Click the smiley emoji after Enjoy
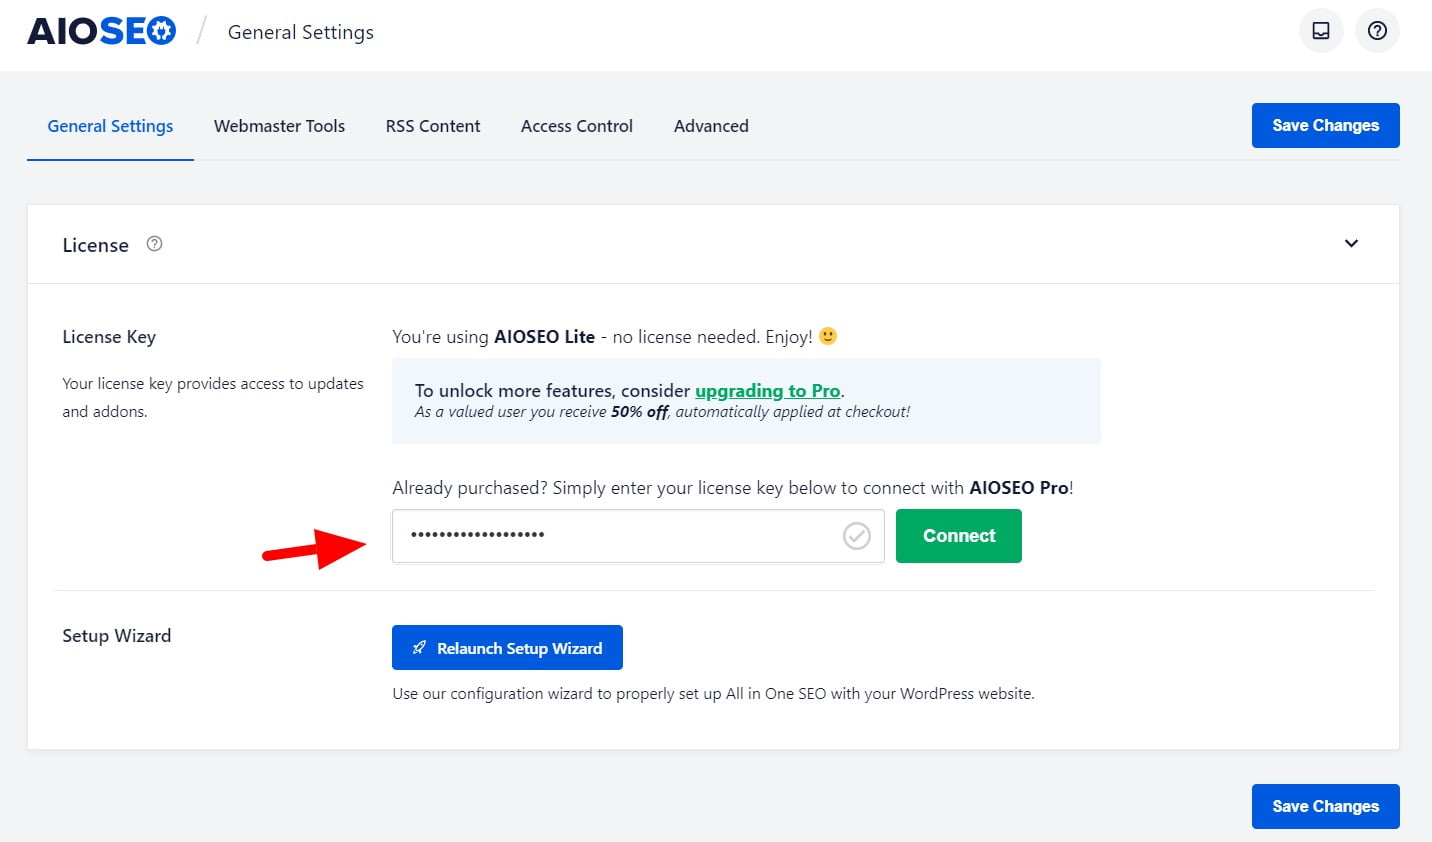1432x842 pixels. coord(828,336)
